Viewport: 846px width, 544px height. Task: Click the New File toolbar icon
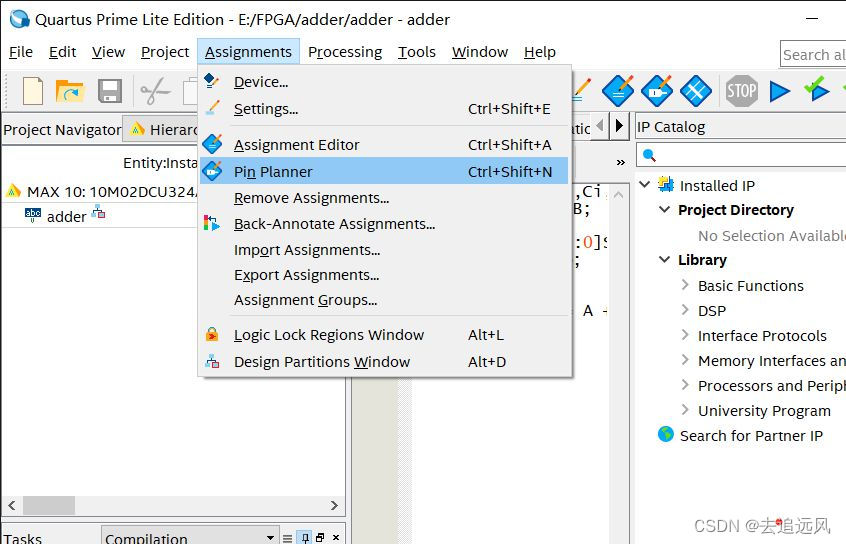33,91
